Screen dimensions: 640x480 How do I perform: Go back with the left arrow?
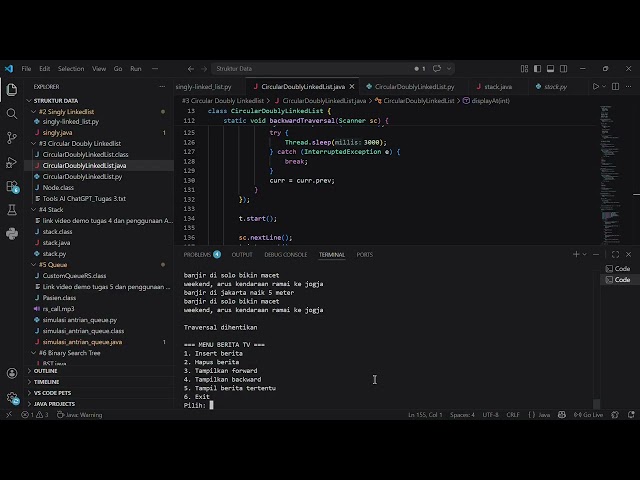tap(191, 69)
